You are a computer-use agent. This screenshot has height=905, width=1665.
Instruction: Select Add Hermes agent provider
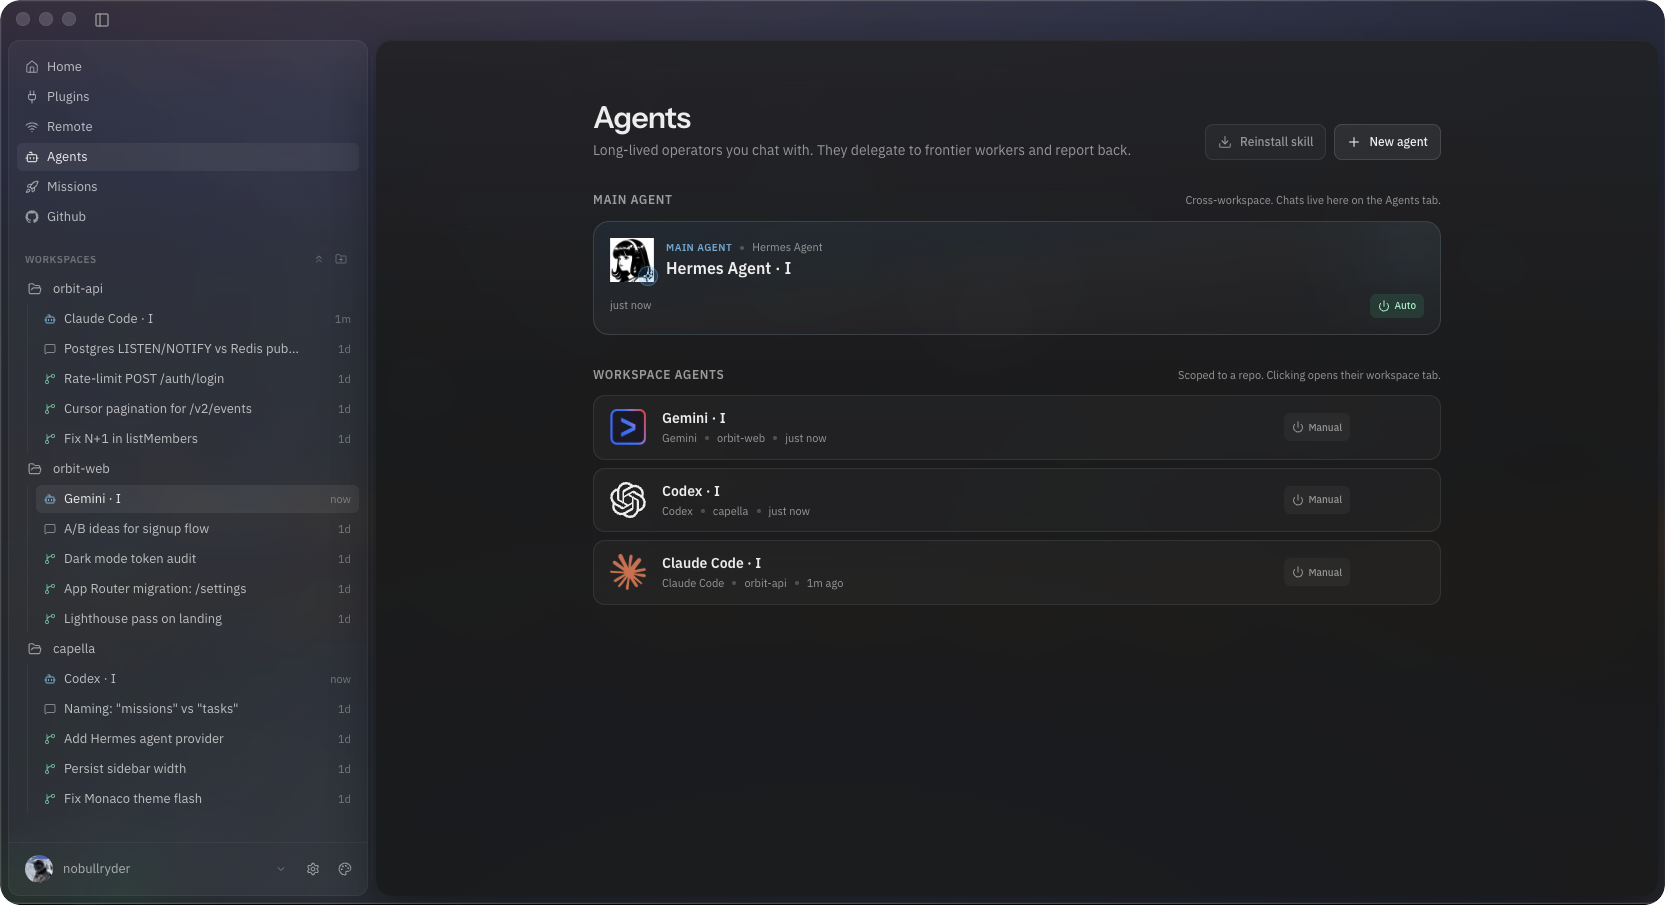tap(197, 739)
